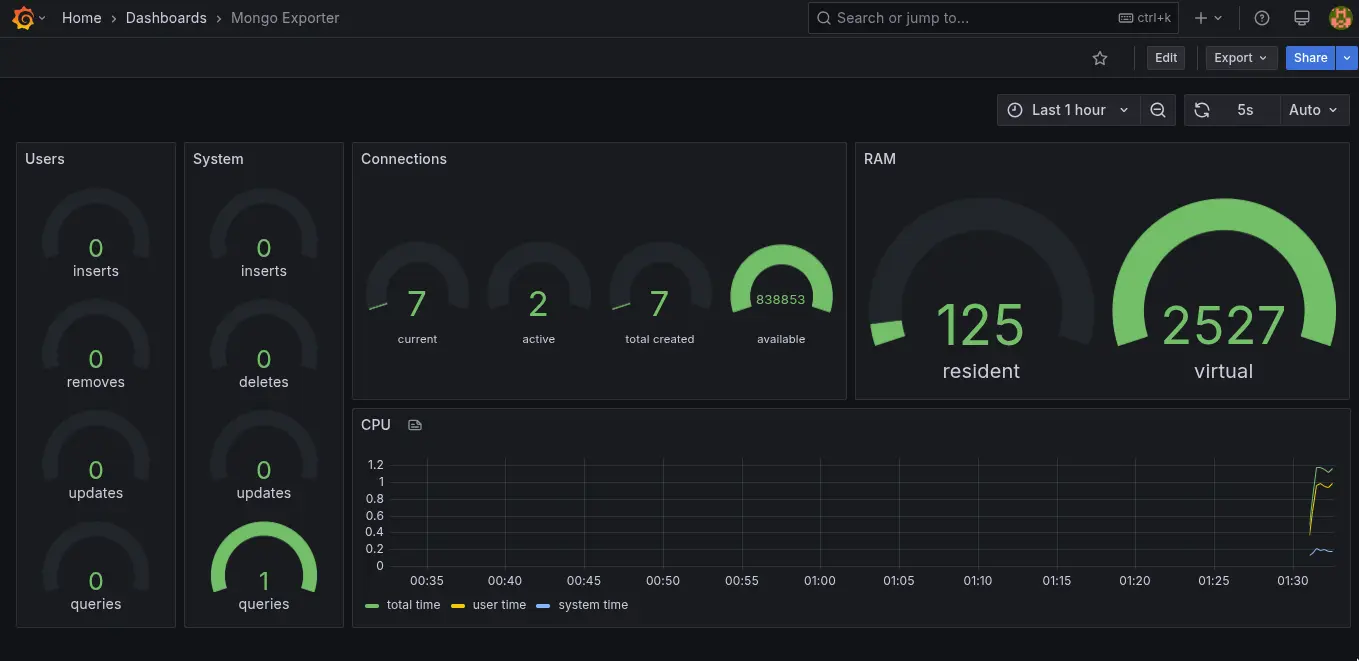The height and width of the screenshot is (661, 1359).
Task: Zoom out the time range with the magnifier icon
Action: point(1157,110)
